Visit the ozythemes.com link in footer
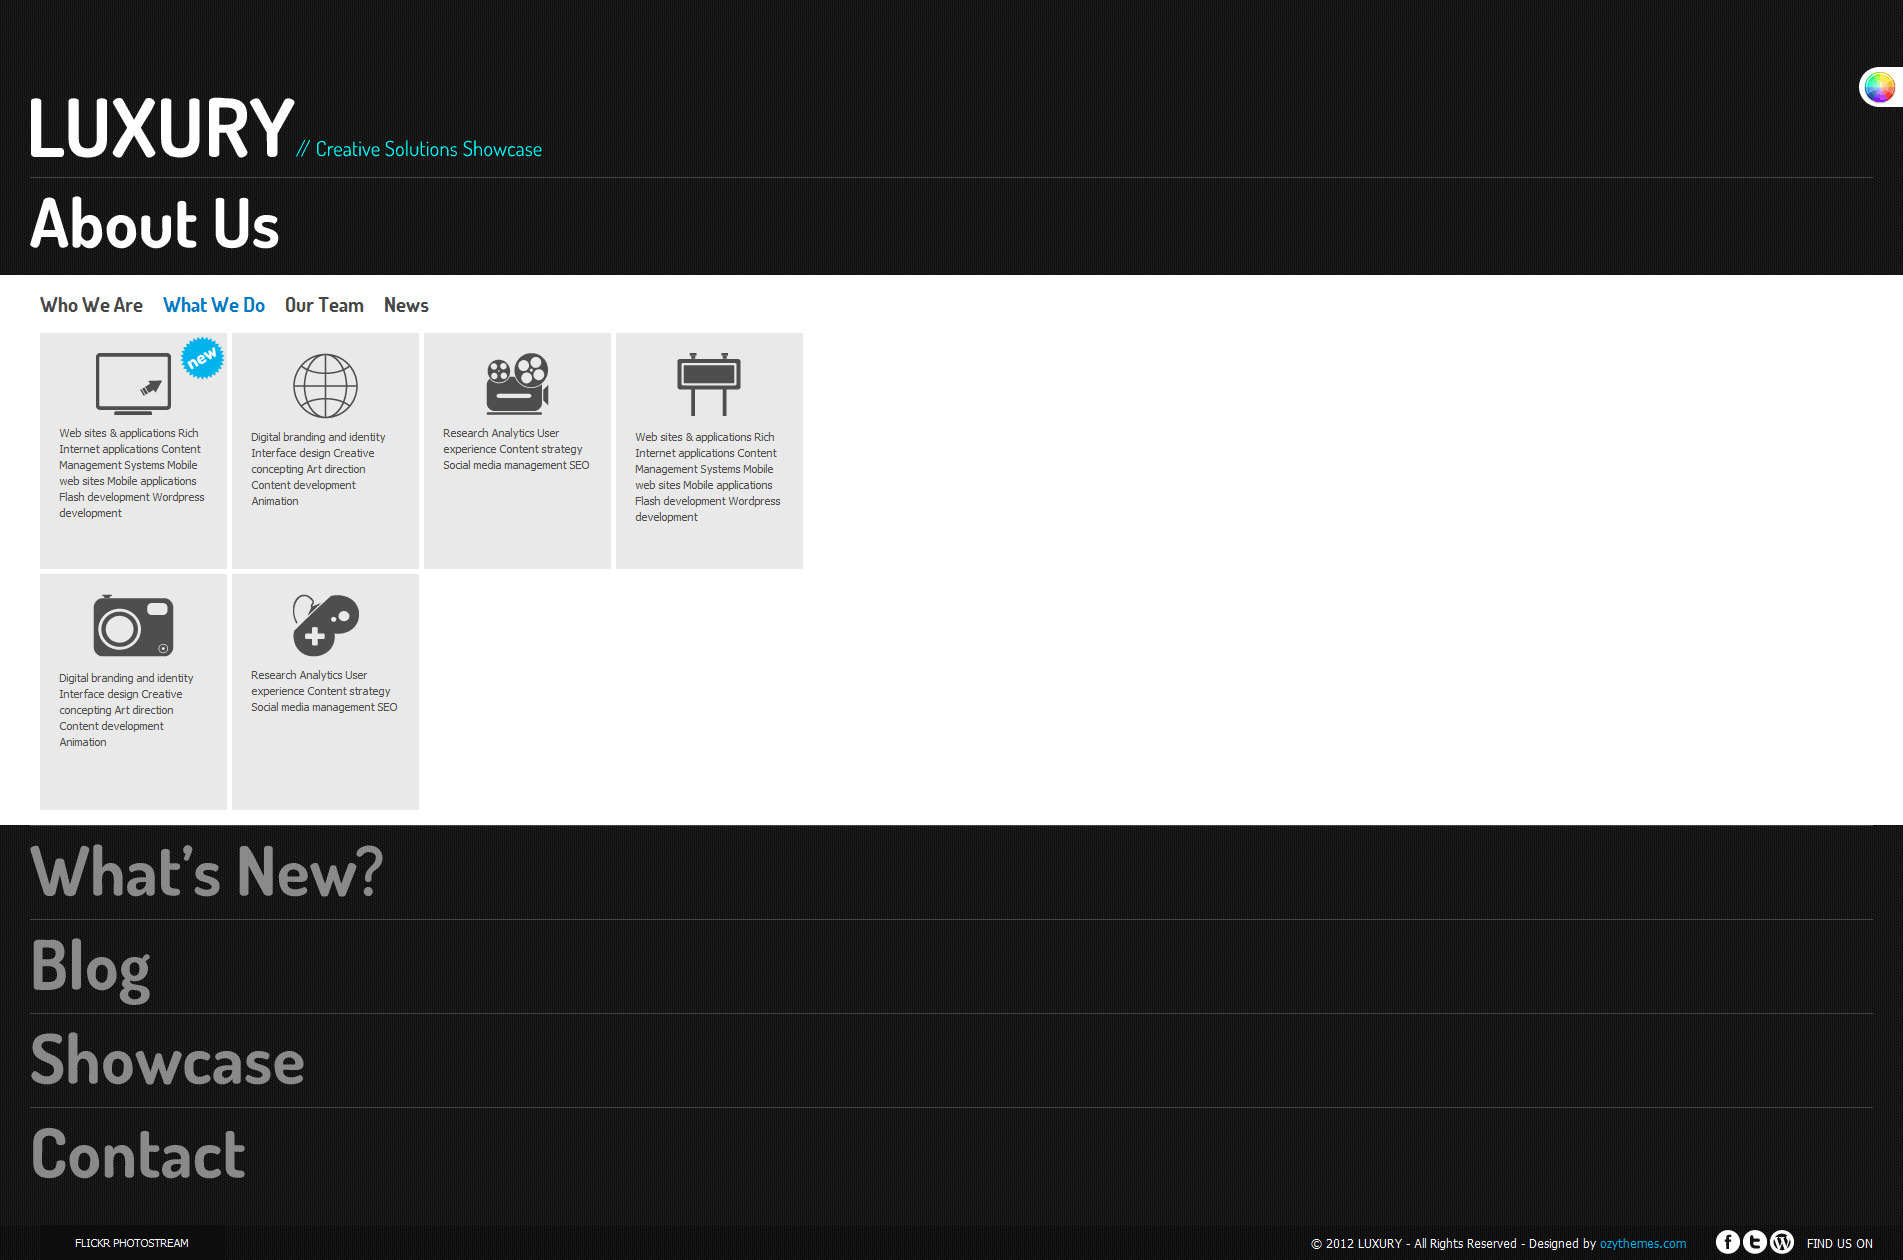The height and width of the screenshot is (1260, 1903). 1642,1244
